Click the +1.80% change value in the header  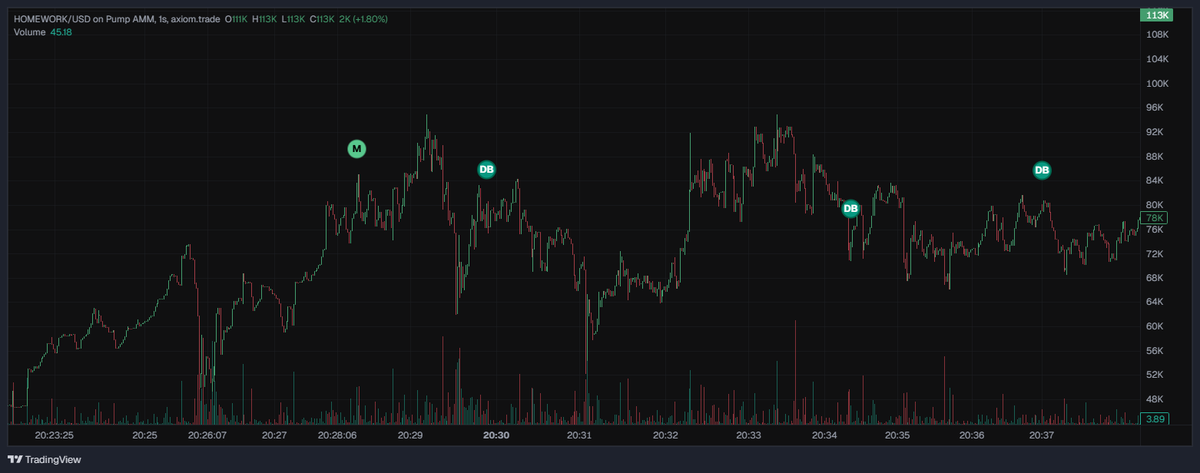[370, 19]
